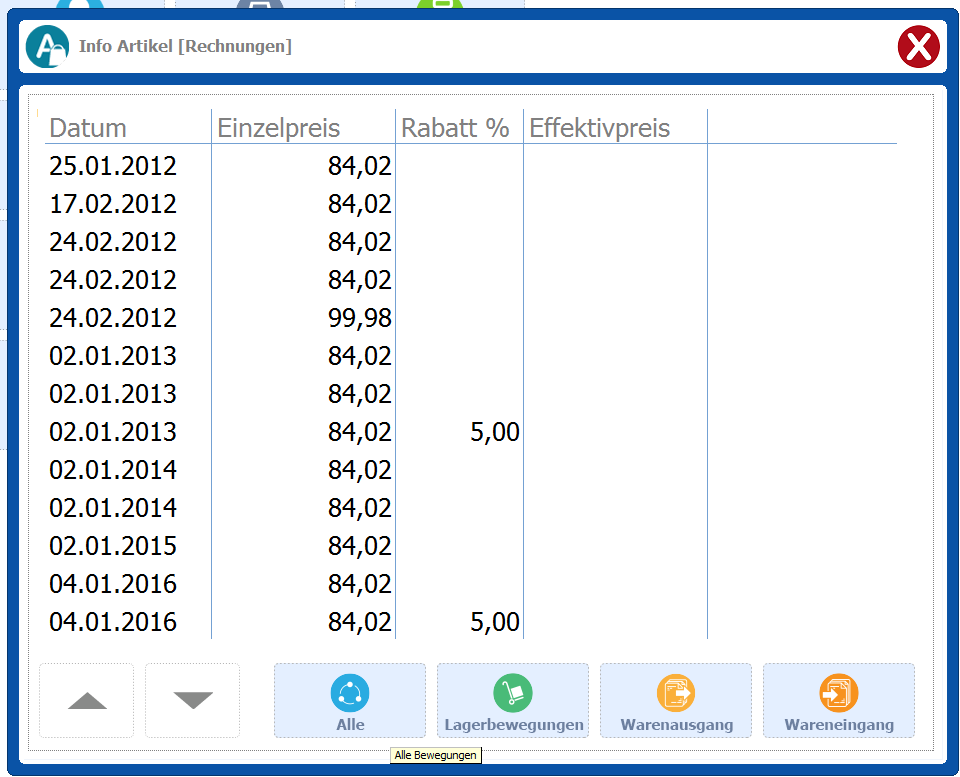Select the 99,98 price entry
The height and width of the screenshot is (777, 960).
coord(359,318)
